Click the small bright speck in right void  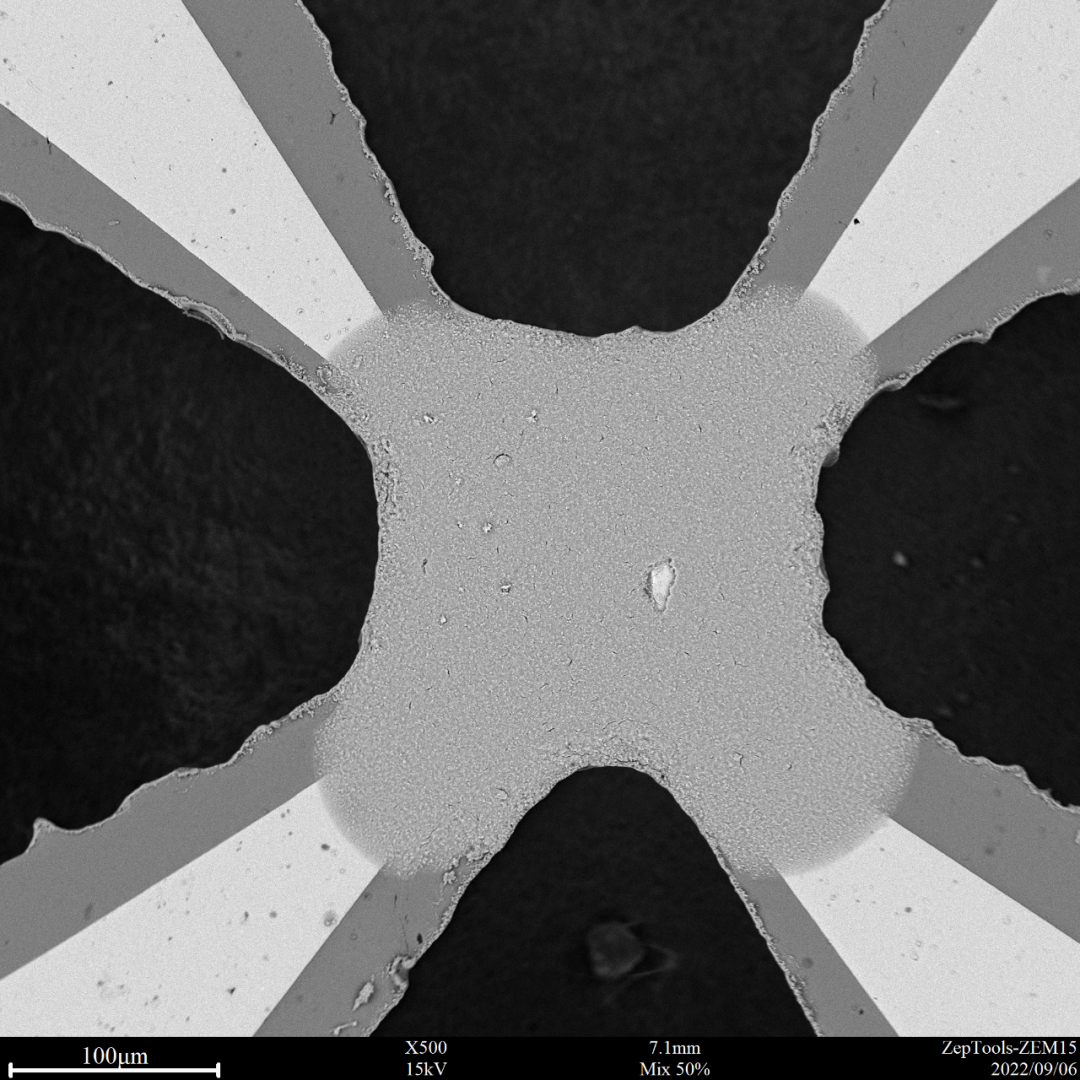click(x=900, y=558)
